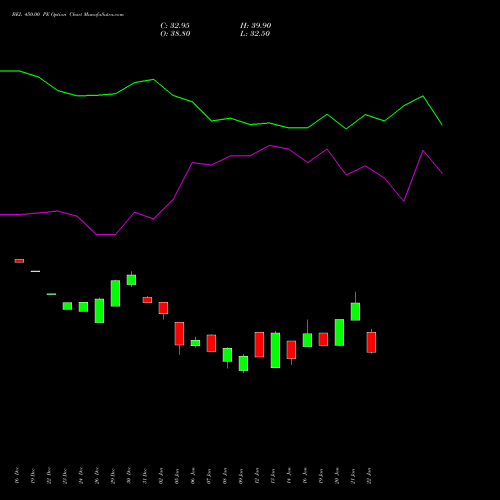The image size is (500, 500).
Task: Click the chart title text with MunafaSutra.com
Action: pos(68,15)
